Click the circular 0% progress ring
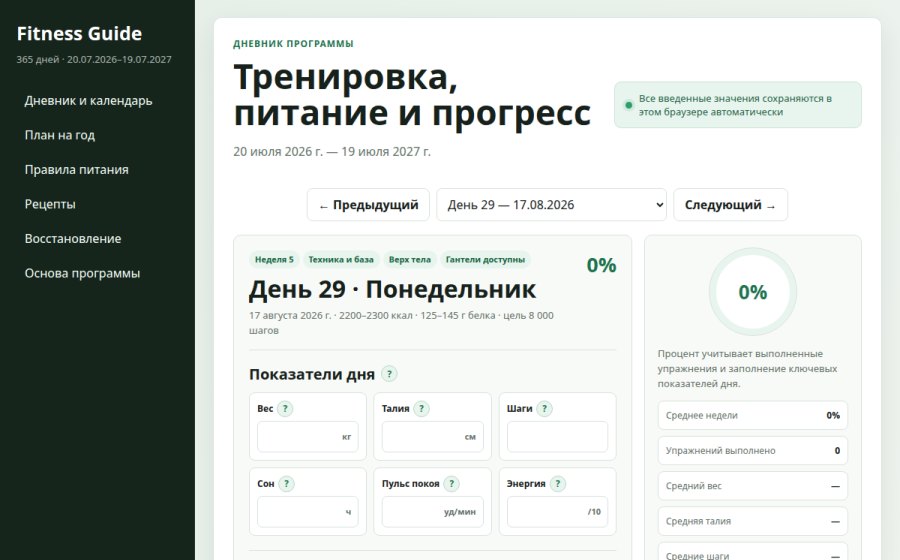The image size is (900, 560). click(752, 292)
